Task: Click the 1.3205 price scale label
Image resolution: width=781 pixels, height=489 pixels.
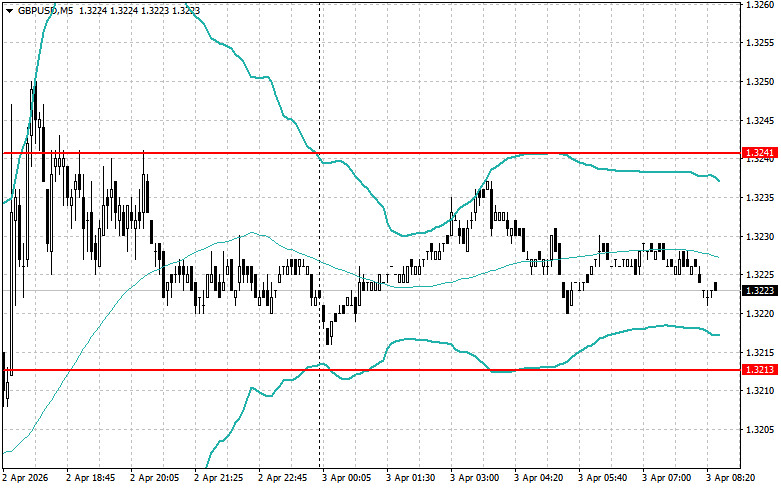Action: [x=760, y=430]
